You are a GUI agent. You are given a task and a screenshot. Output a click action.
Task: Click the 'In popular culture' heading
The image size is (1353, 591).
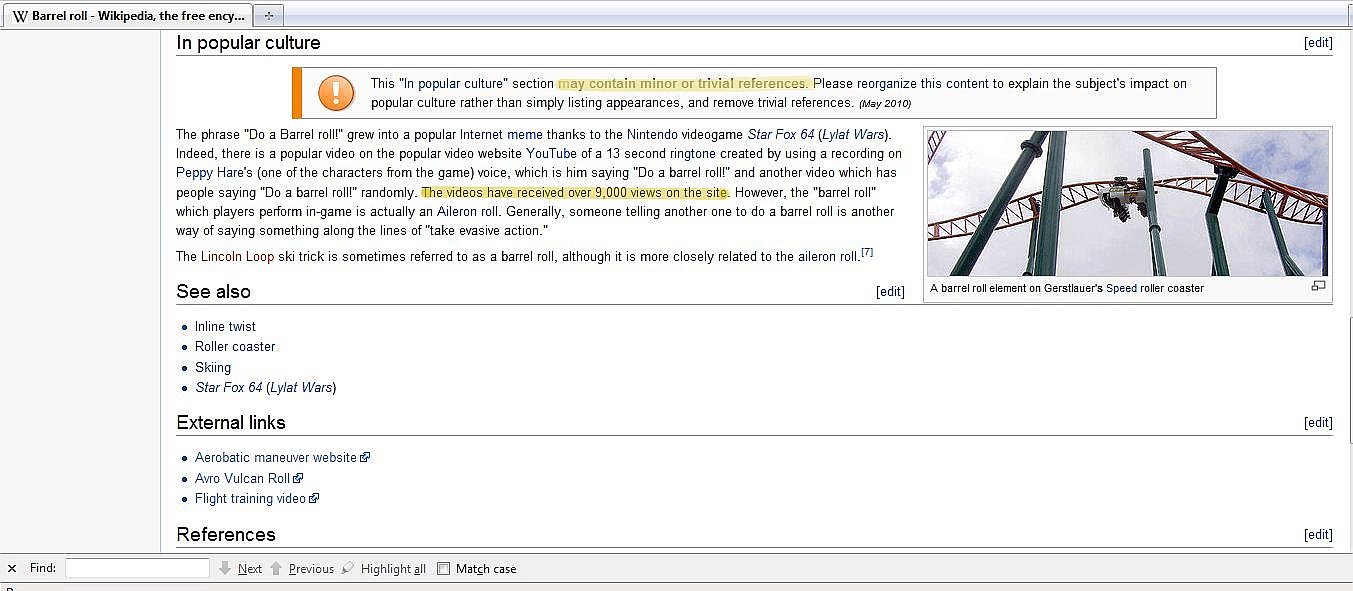[x=248, y=43]
